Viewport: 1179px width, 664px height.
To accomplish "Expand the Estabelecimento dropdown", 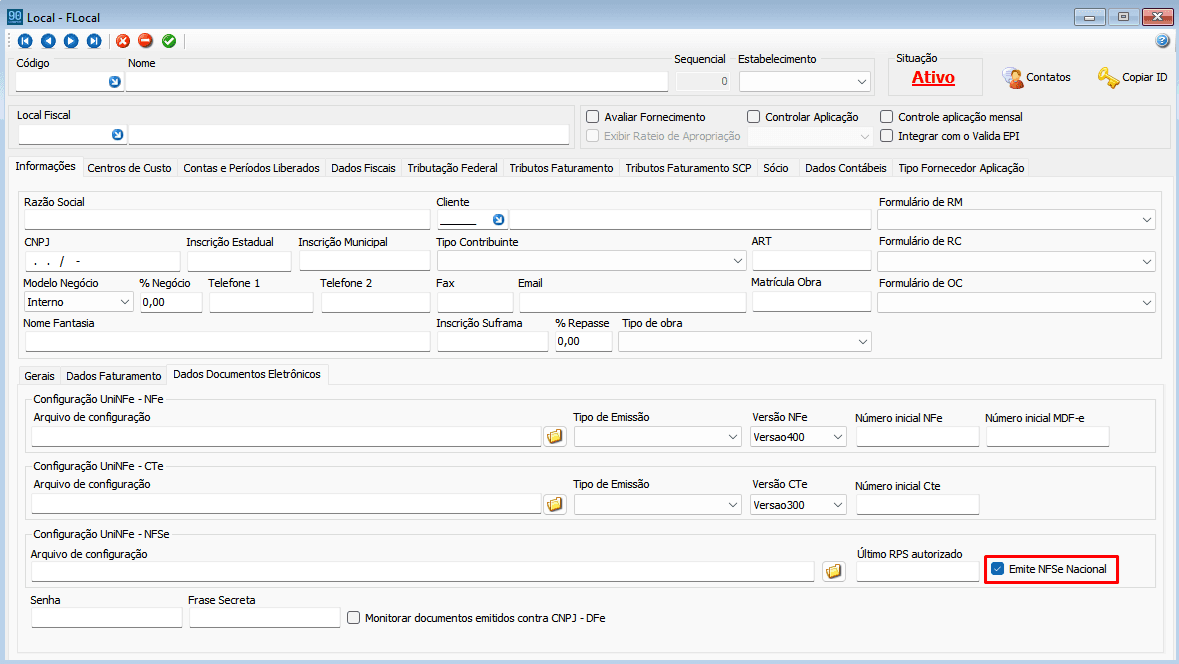I will pos(862,81).
